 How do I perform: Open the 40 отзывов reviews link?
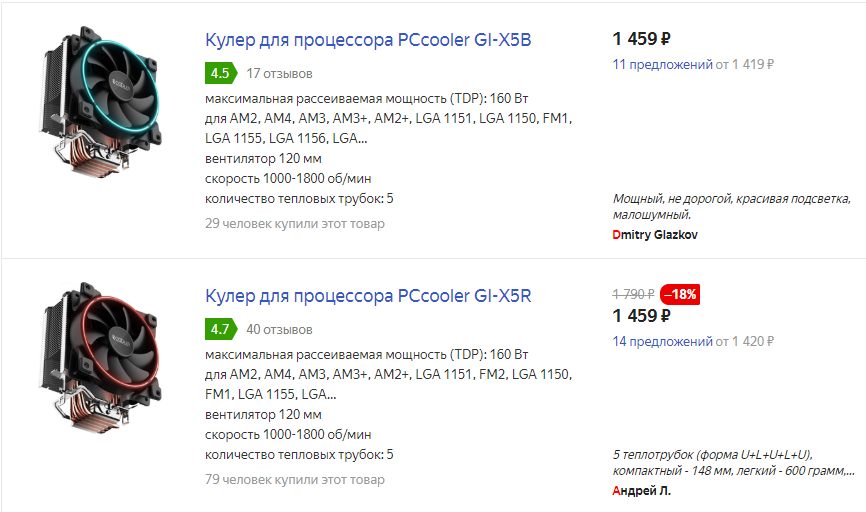pyautogui.click(x=279, y=328)
